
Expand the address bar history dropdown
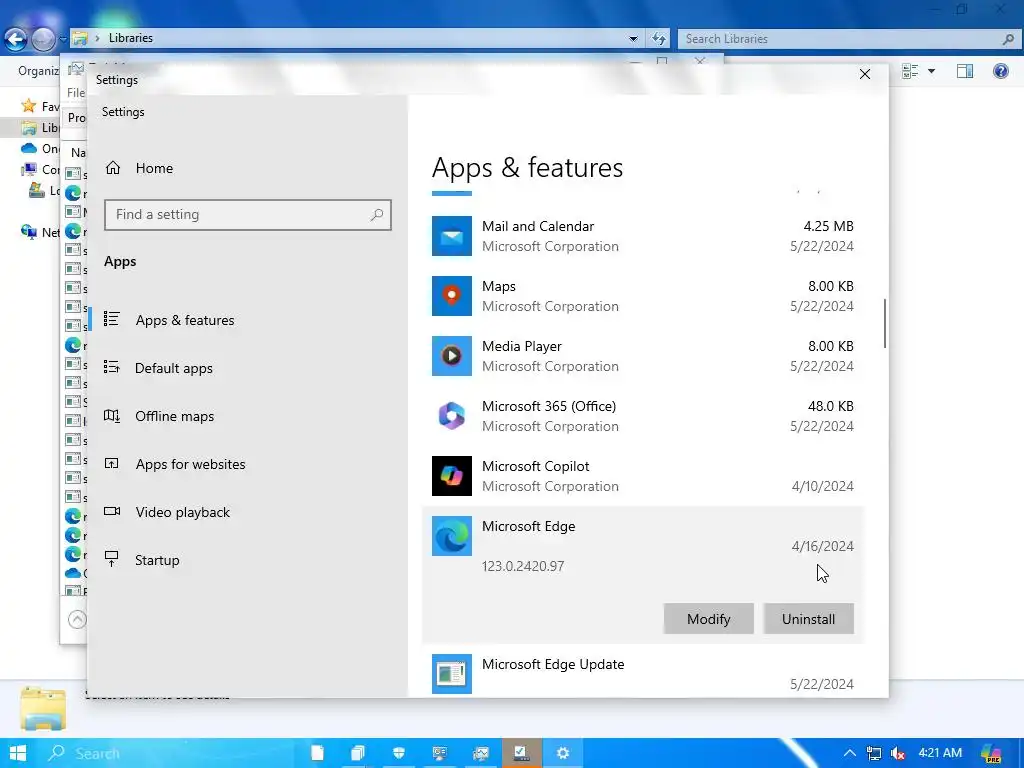coord(633,39)
